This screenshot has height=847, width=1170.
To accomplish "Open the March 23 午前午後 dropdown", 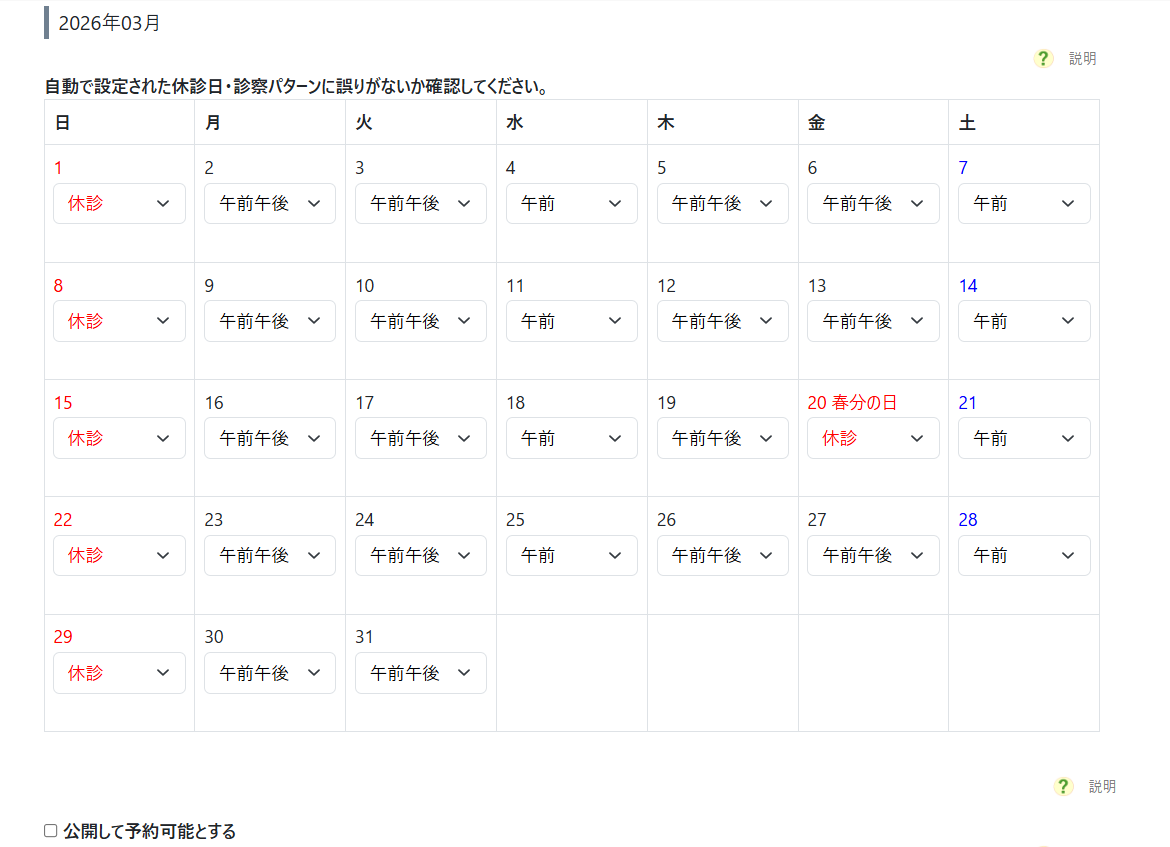I will (x=269, y=555).
